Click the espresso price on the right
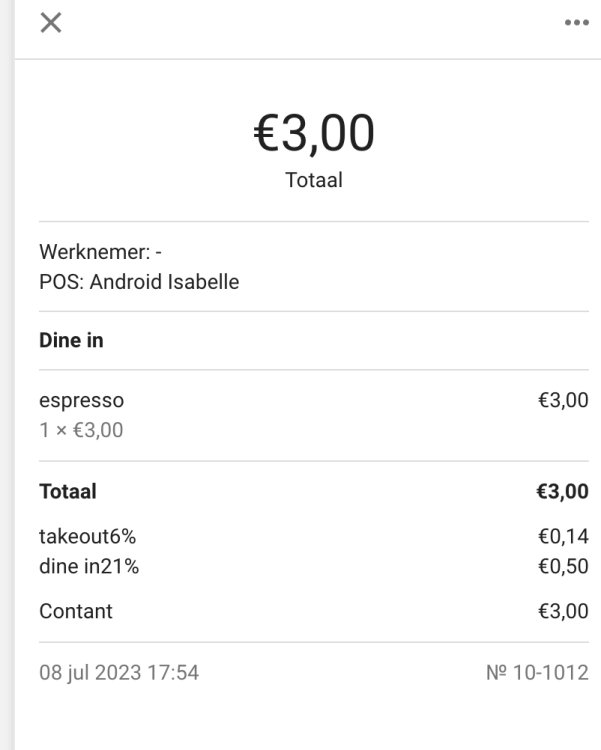Image resolution: width=601 pixels, height=750 pixels. pos(563,401)
